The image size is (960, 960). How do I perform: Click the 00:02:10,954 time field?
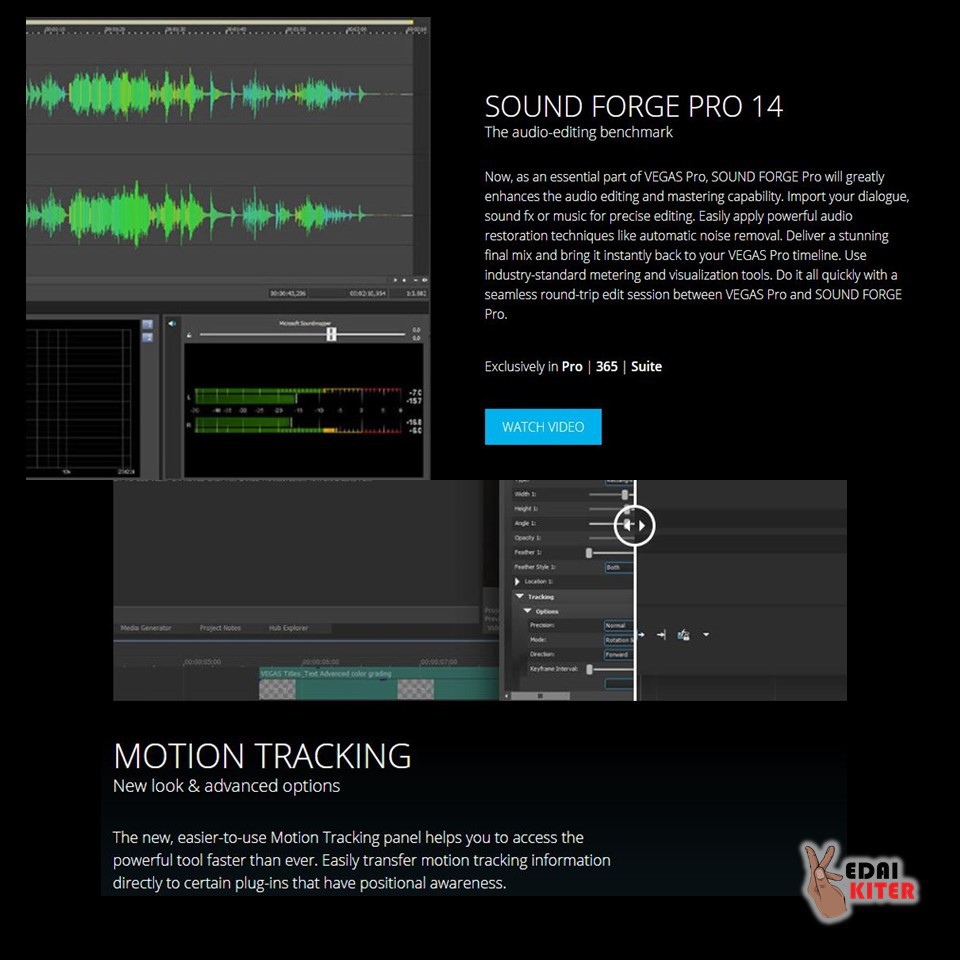coord(367,293)
